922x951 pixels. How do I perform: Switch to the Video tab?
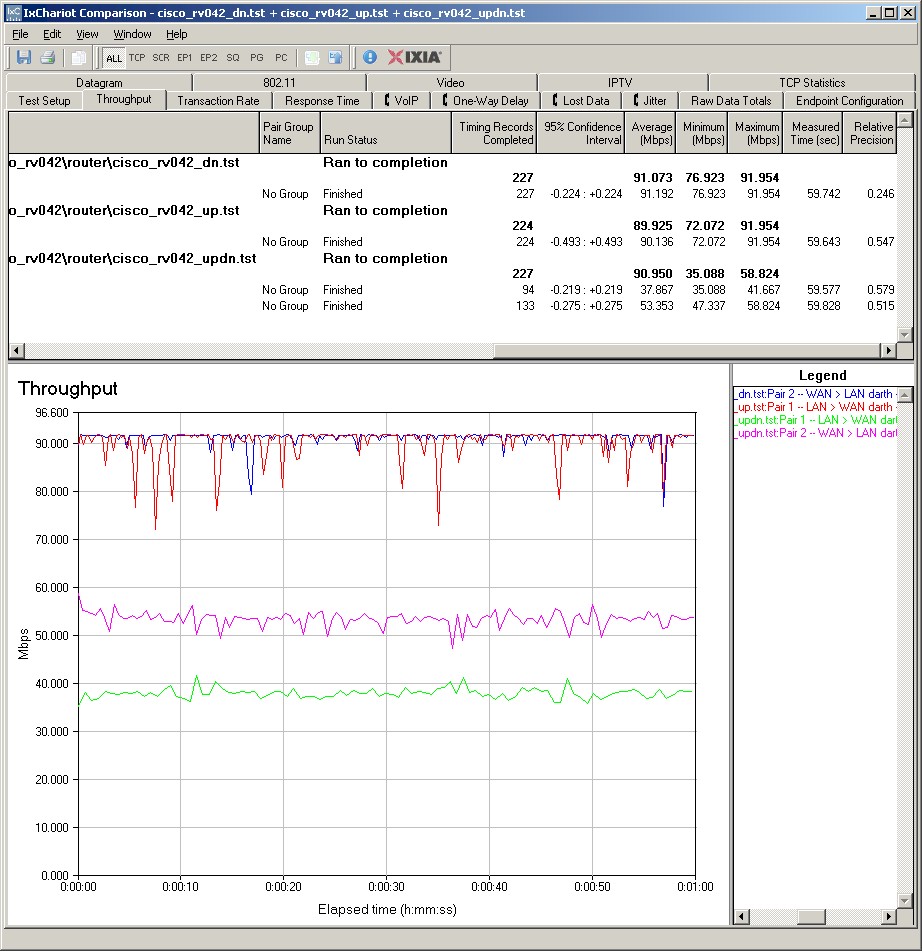451,82
